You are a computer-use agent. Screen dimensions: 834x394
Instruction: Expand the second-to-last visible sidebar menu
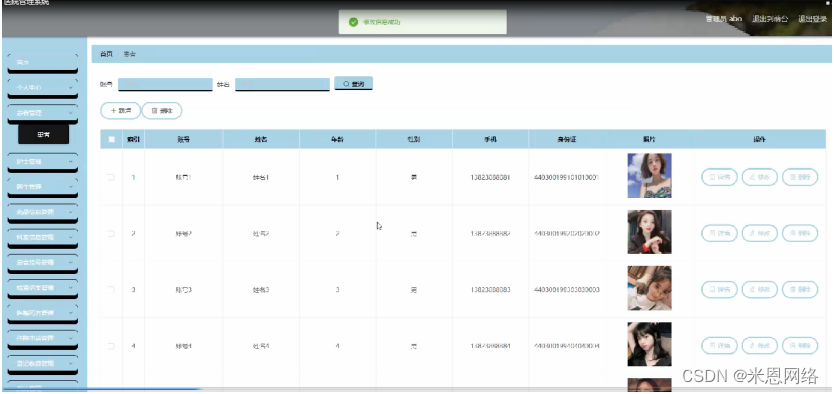43,364
